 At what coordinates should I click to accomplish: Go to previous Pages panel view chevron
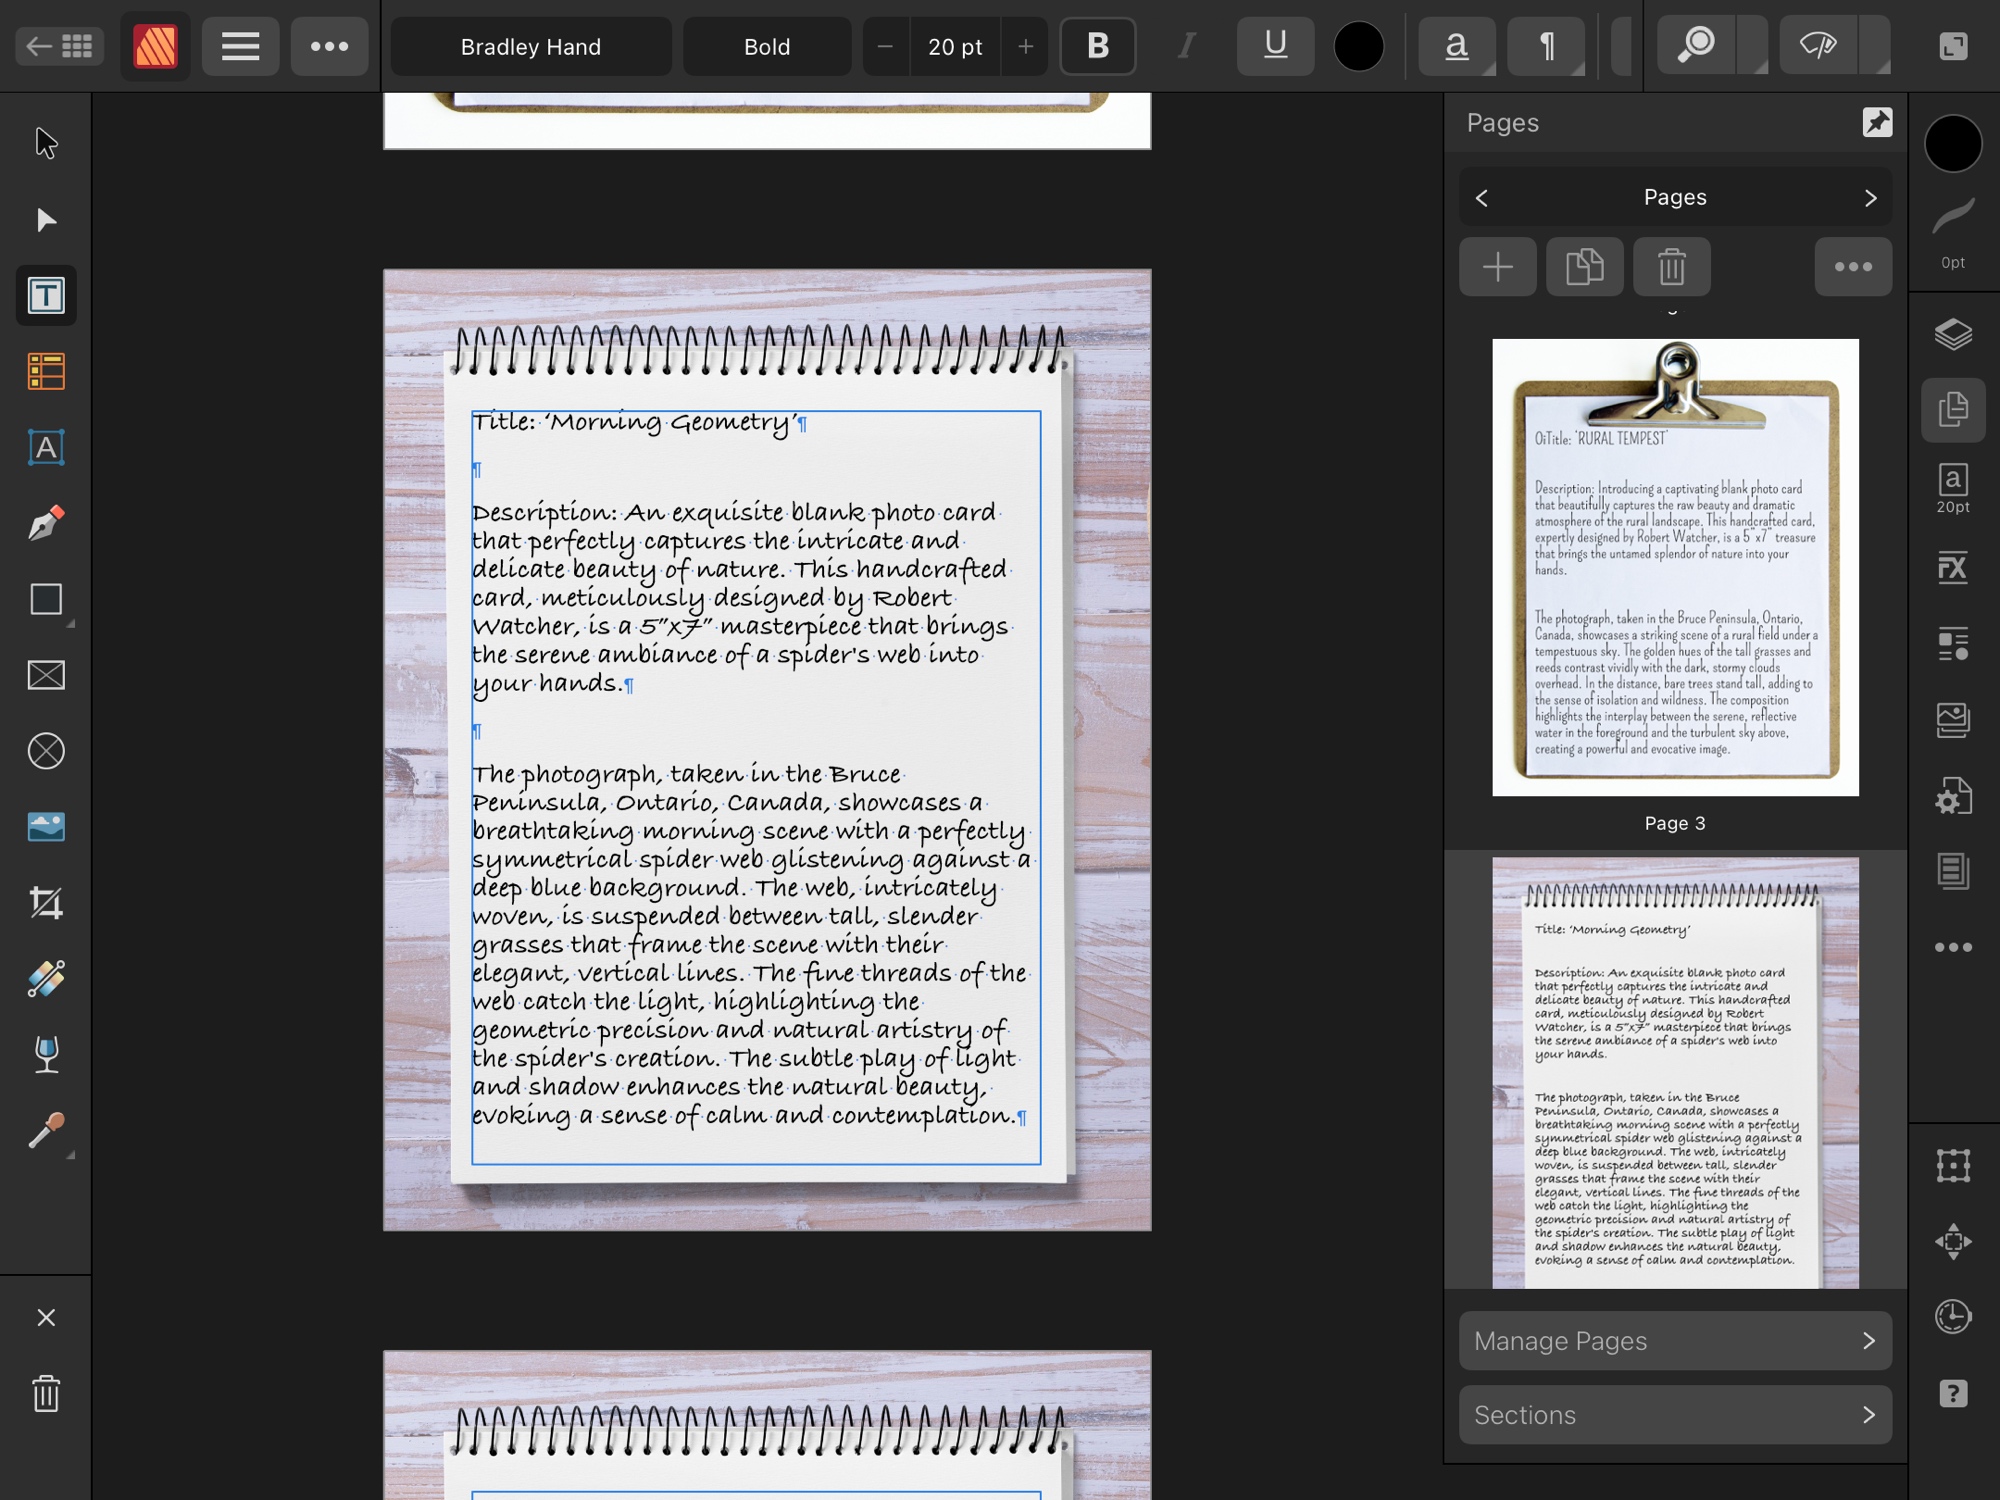[1482, 198]
